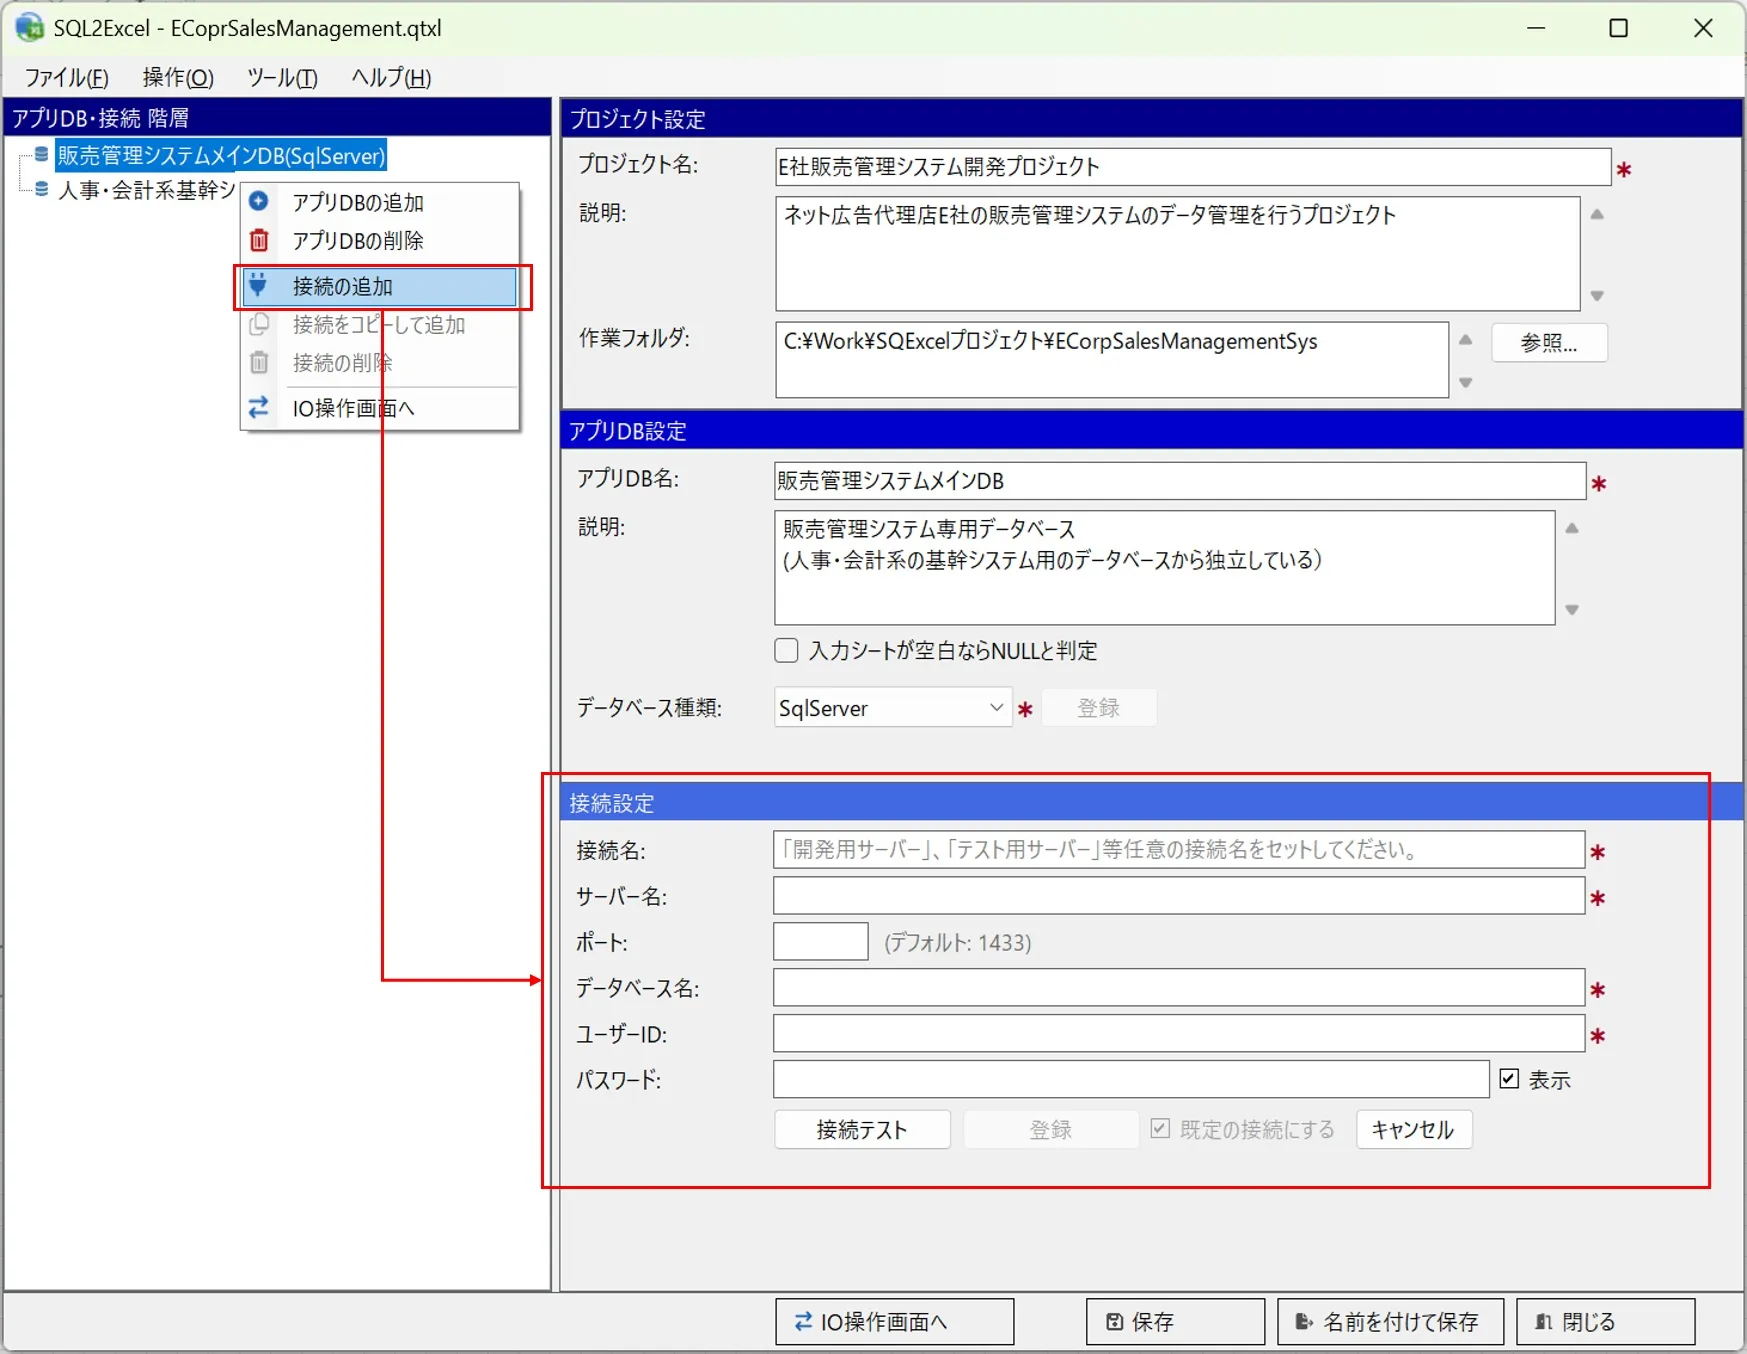The width and height of the screenshot is (1747, 1354).
Task: Click the 参照... browse button
Action: click(1549, 343)
